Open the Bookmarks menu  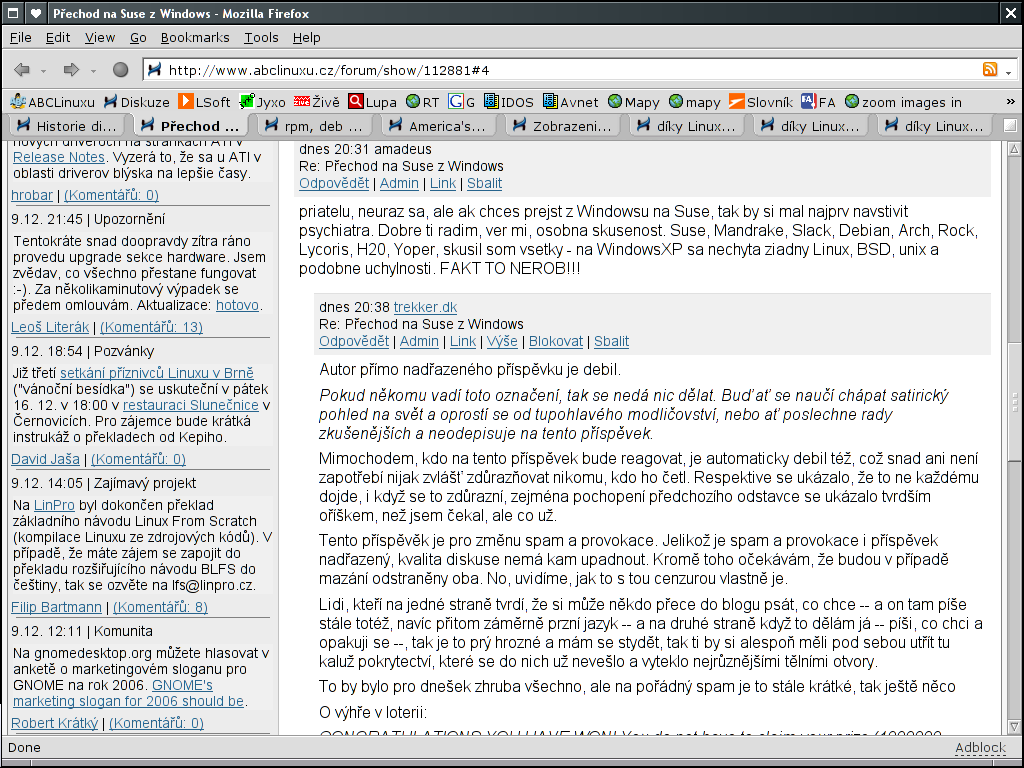tap(195, 37)
